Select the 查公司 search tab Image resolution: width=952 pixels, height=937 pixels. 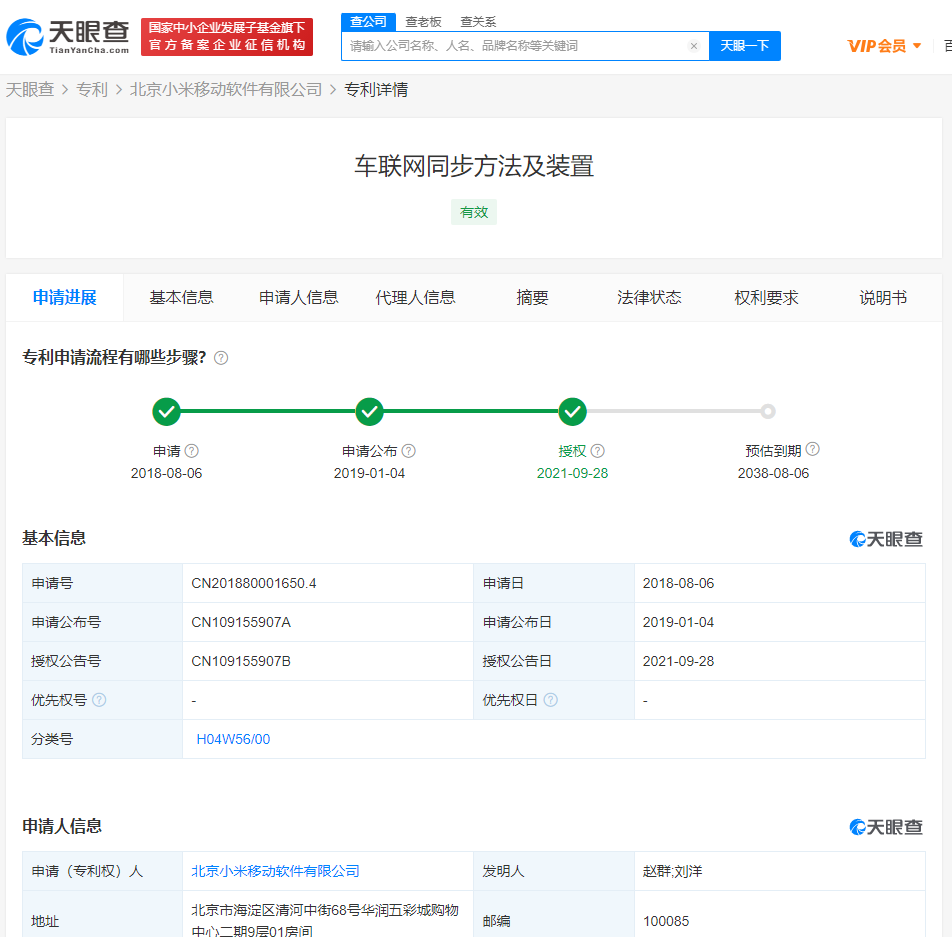click(368, 22)
